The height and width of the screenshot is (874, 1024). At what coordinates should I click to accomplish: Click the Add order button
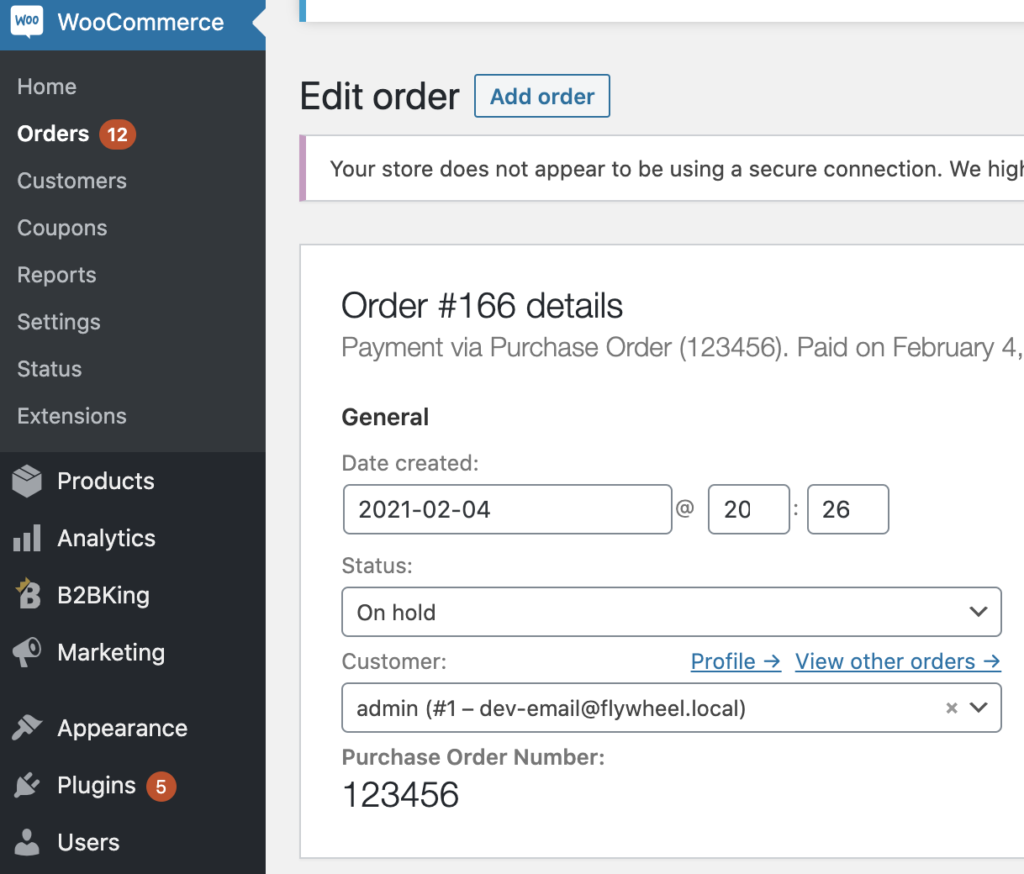pos(542,96)
